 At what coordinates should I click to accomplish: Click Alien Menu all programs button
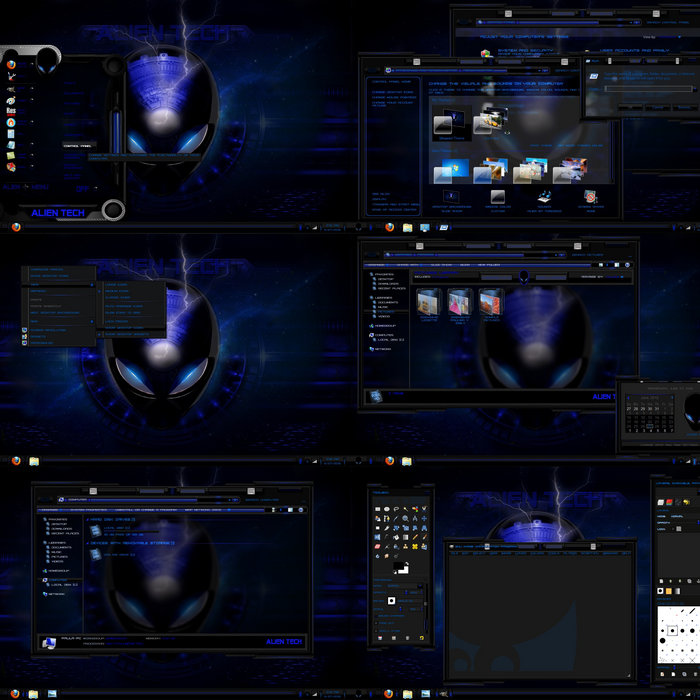[25, 187]
